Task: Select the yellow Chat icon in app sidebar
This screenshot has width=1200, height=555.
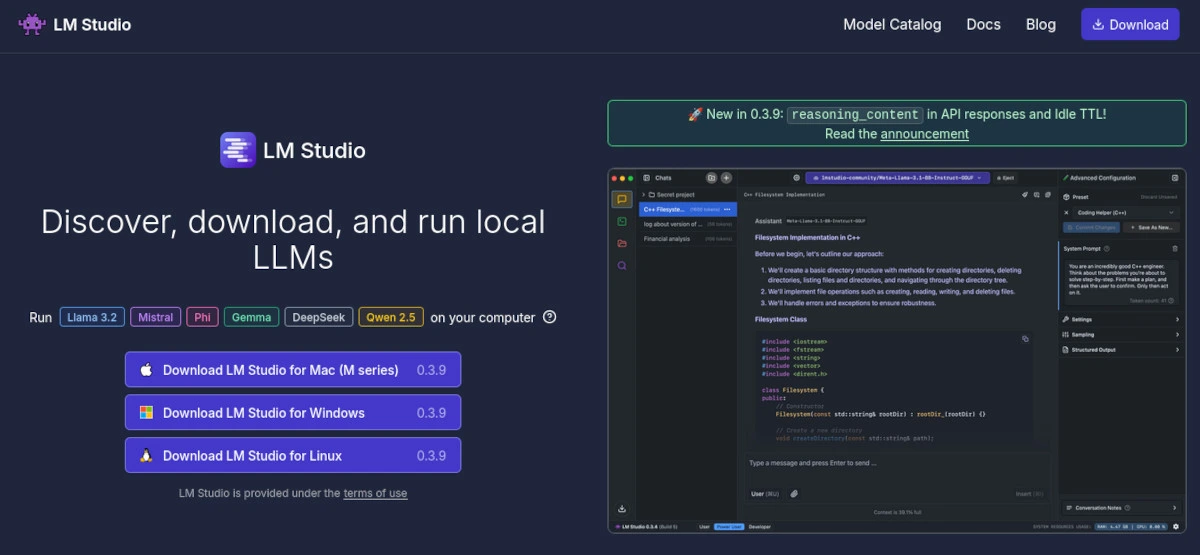Action: pos(622,199)
